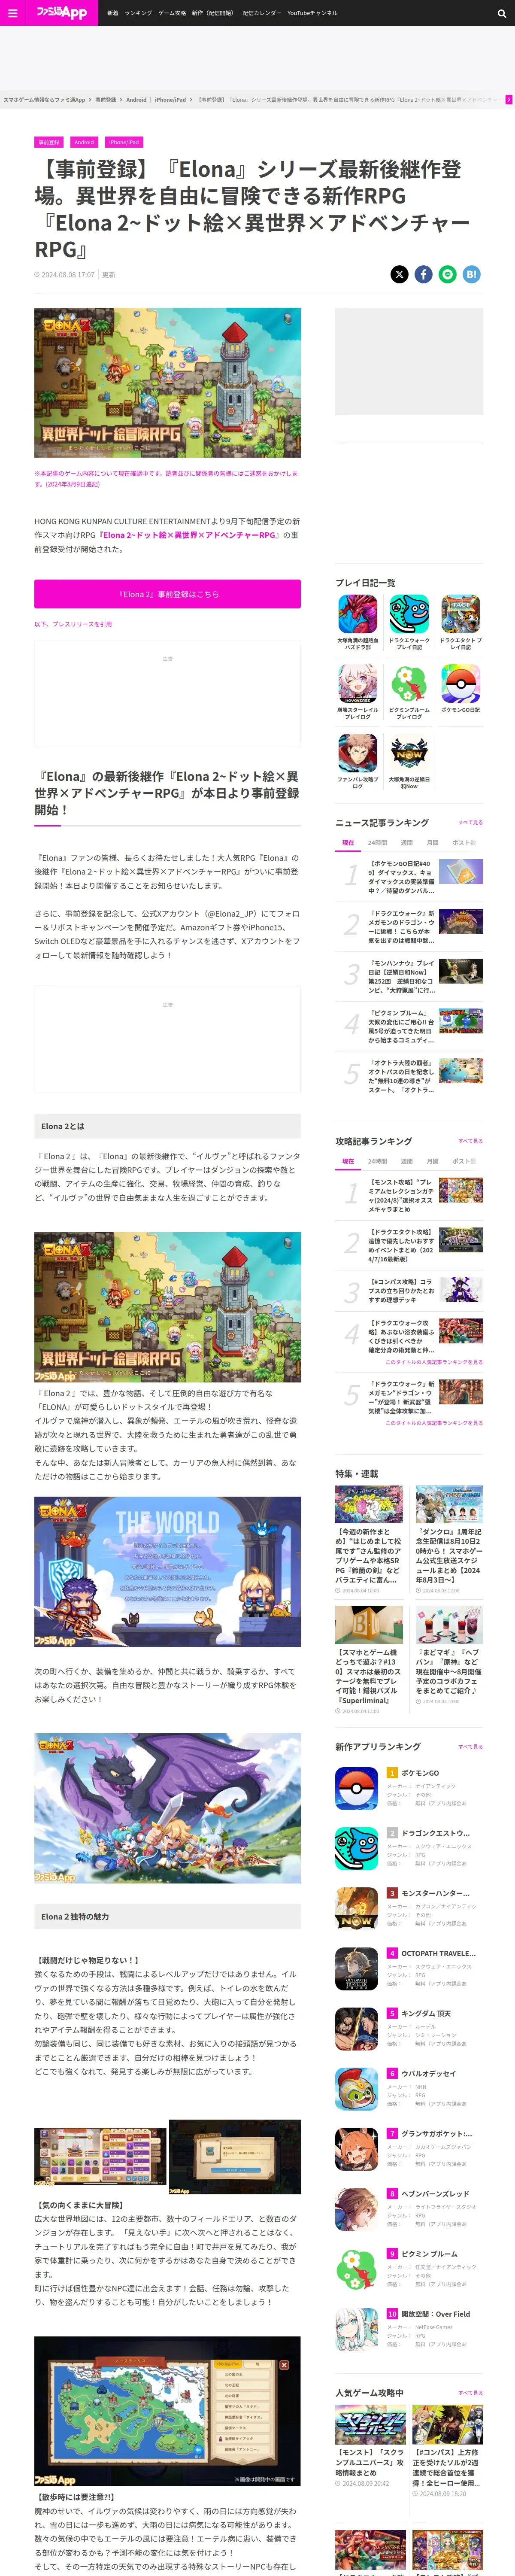Open feature 【今週の新作まとめ】 article card
The image size is (515, 2576).
[x=369, y=1540]
